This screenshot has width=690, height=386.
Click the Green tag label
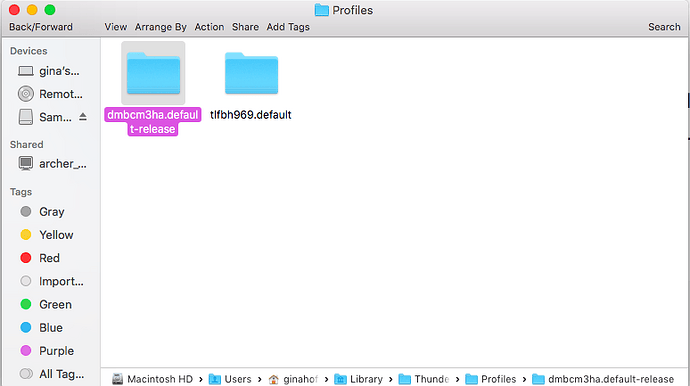pos(55,304)
